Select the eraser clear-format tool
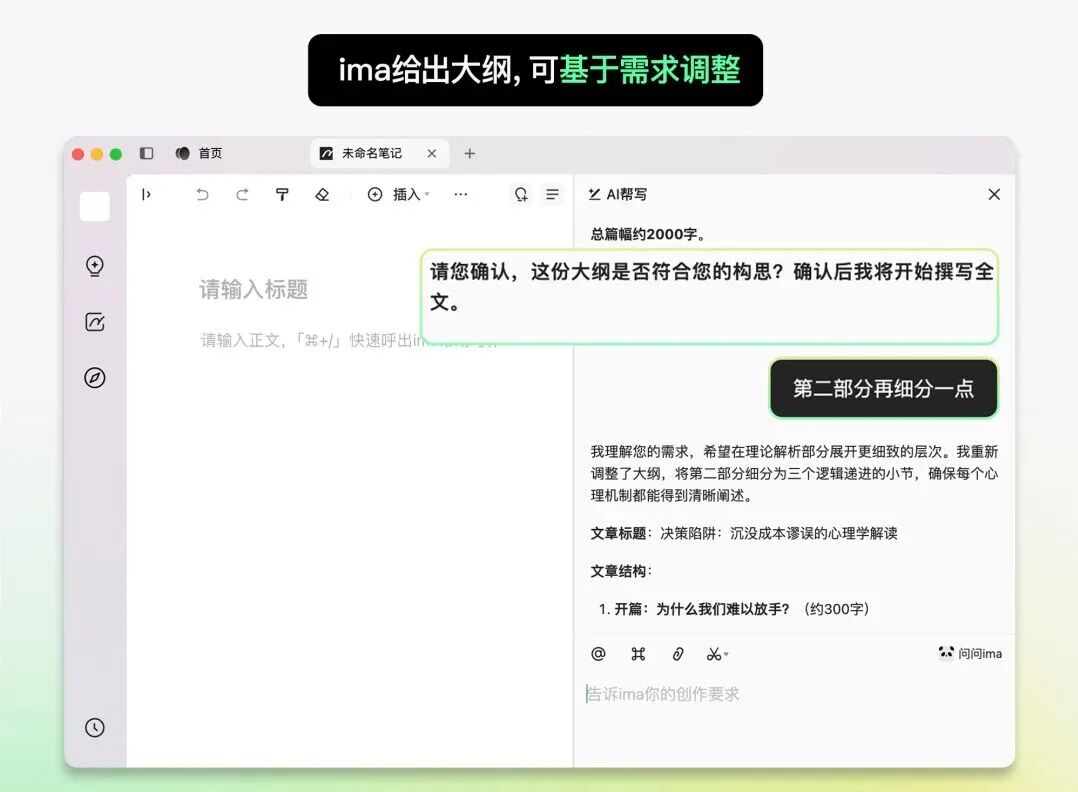Viewport: 1078px width, 792px height. click(x=322, y=195)
